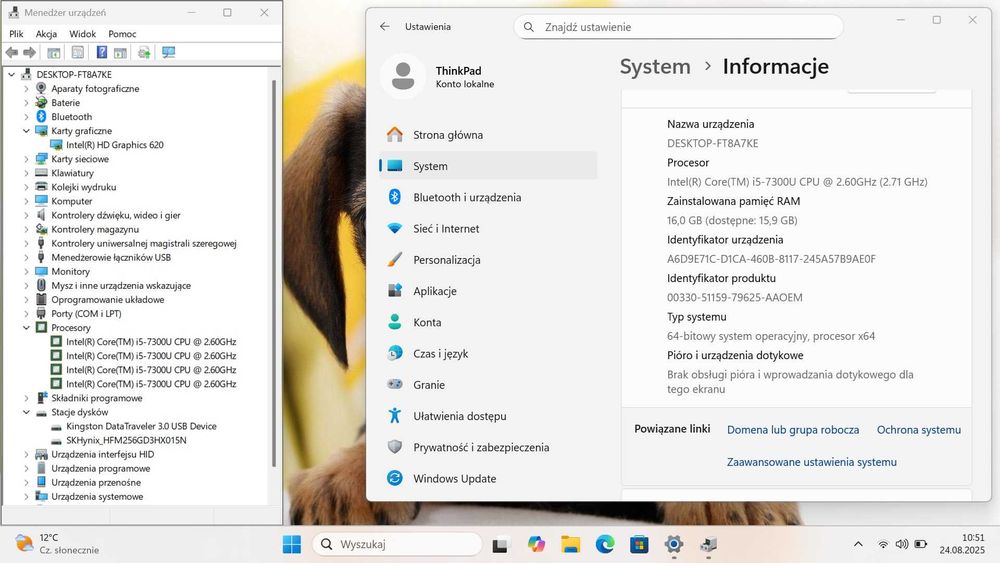
Task: Select Intel(R) HD Graphics 620 device
Action: (x=115, y=145)
